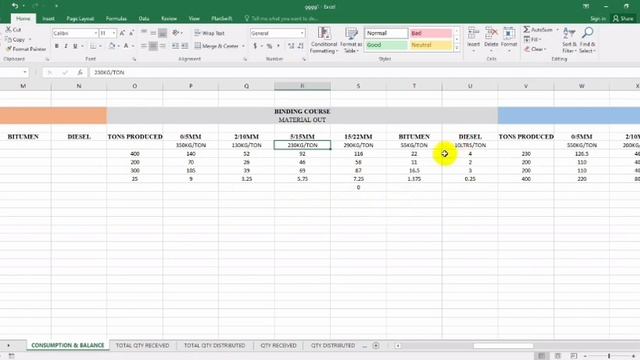Increase cell indent
The image size is (640, 360).
184,46
